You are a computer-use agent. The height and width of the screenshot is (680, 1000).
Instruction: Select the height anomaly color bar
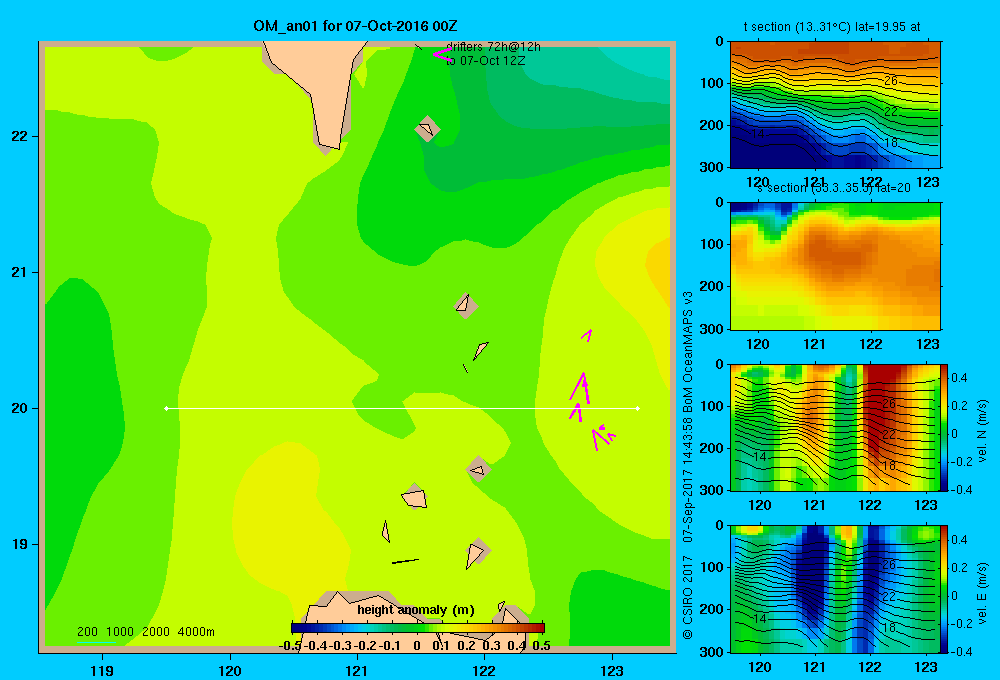(418, 628)
